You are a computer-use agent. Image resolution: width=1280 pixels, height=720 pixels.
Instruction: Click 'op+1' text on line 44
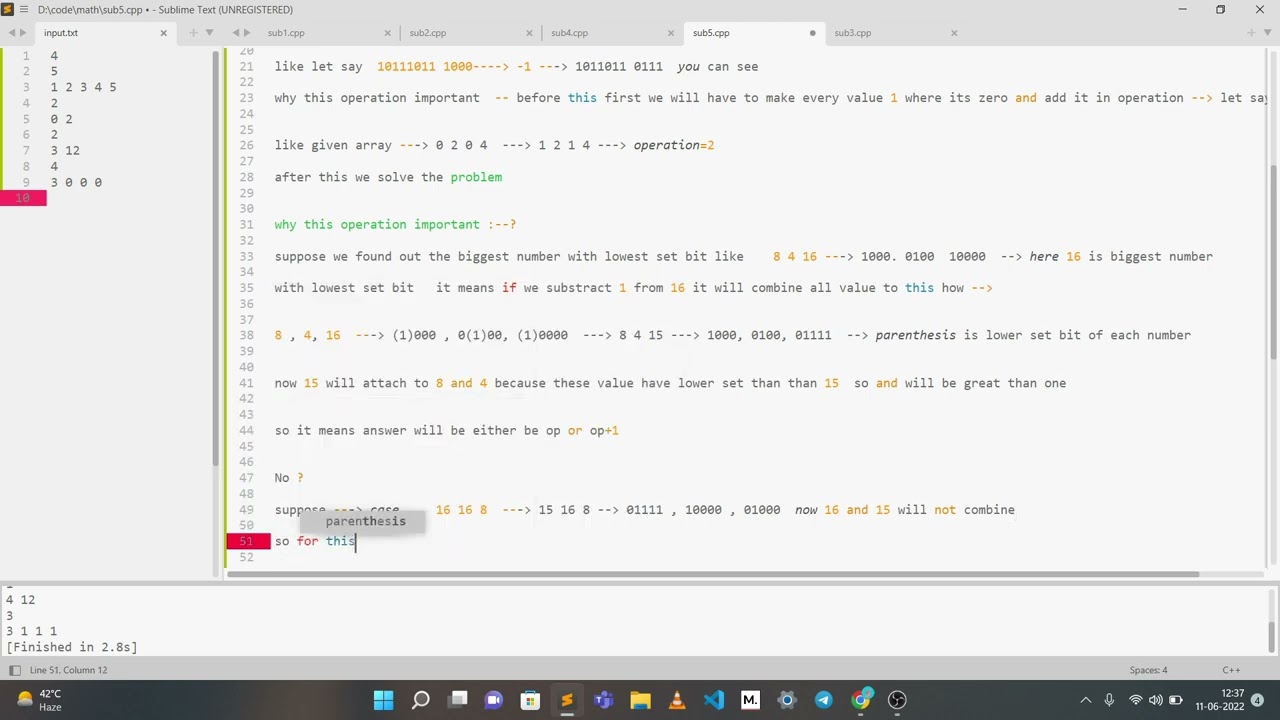pos(604,430)
